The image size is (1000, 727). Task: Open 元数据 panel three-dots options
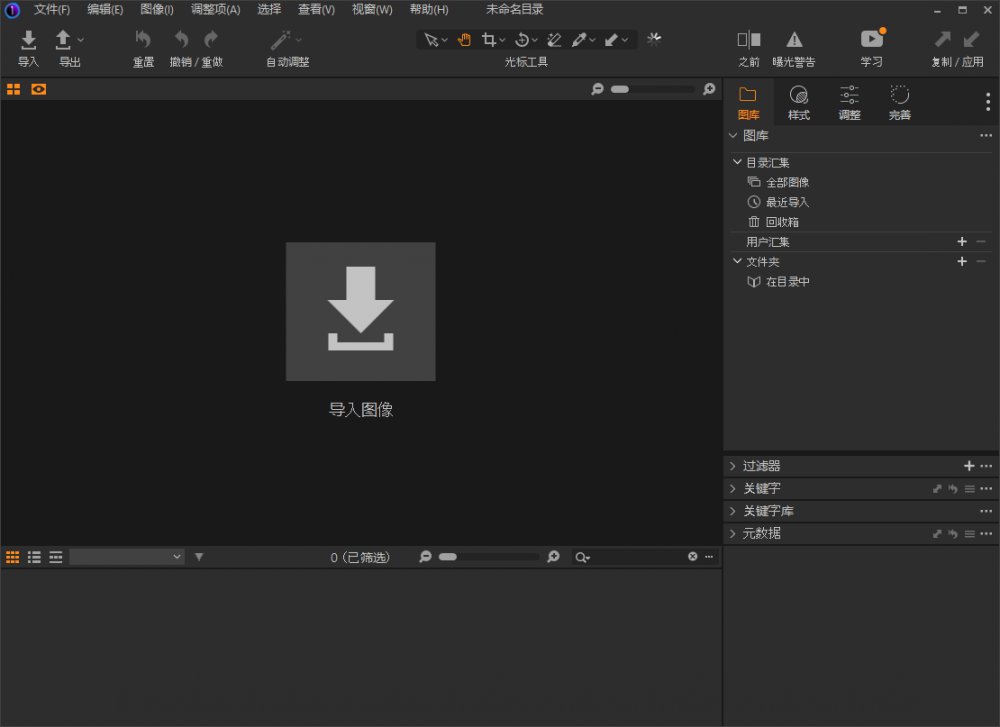986,534
